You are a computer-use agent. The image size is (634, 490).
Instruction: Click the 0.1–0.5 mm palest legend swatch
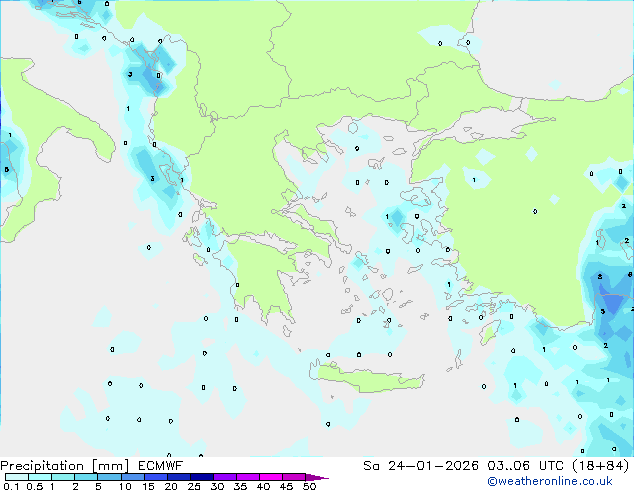(x=17, y=477)
